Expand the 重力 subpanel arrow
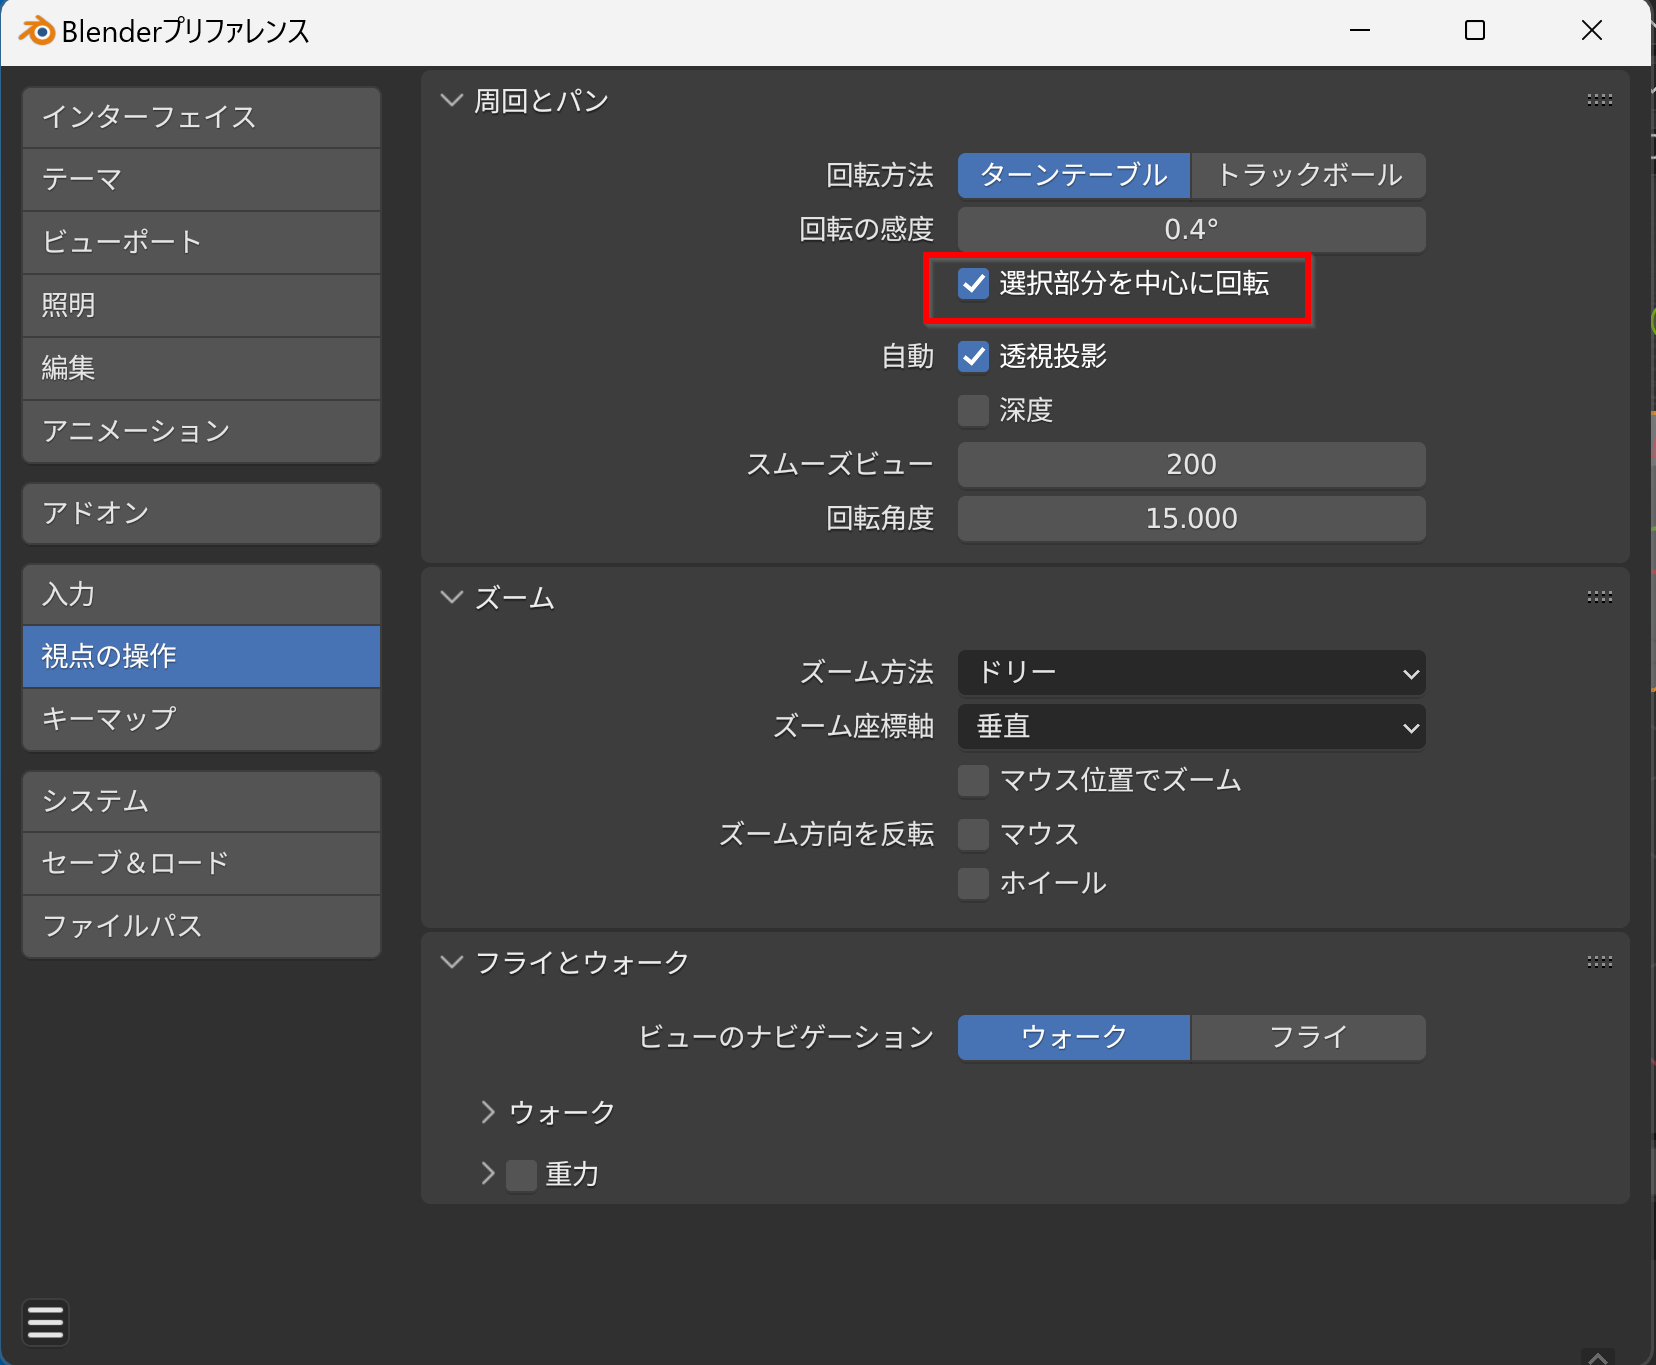Screen dimensions: 1656x1365 click(x=488, y=1174)
